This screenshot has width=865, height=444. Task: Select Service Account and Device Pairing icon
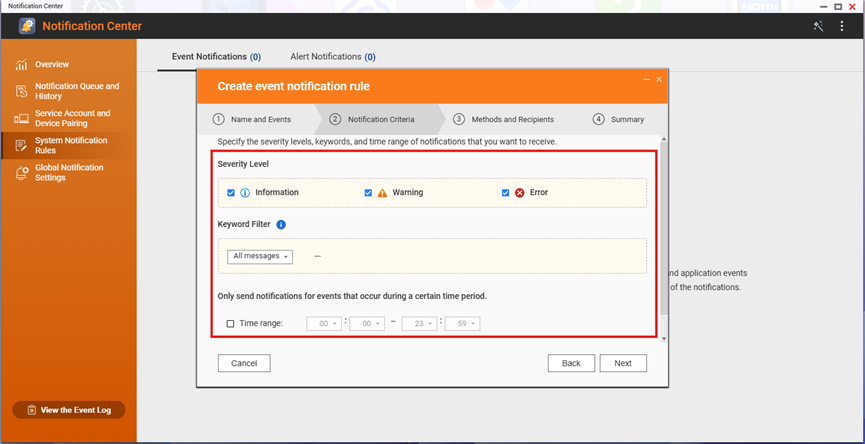tap(21, 119)
